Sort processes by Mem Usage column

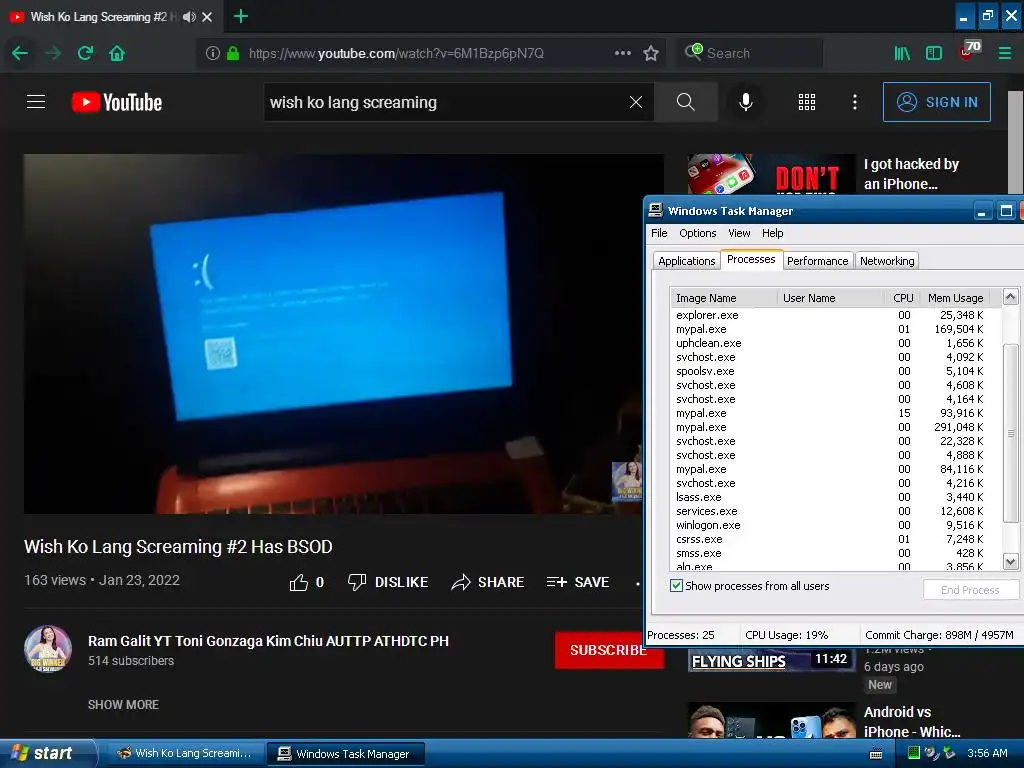955,298
